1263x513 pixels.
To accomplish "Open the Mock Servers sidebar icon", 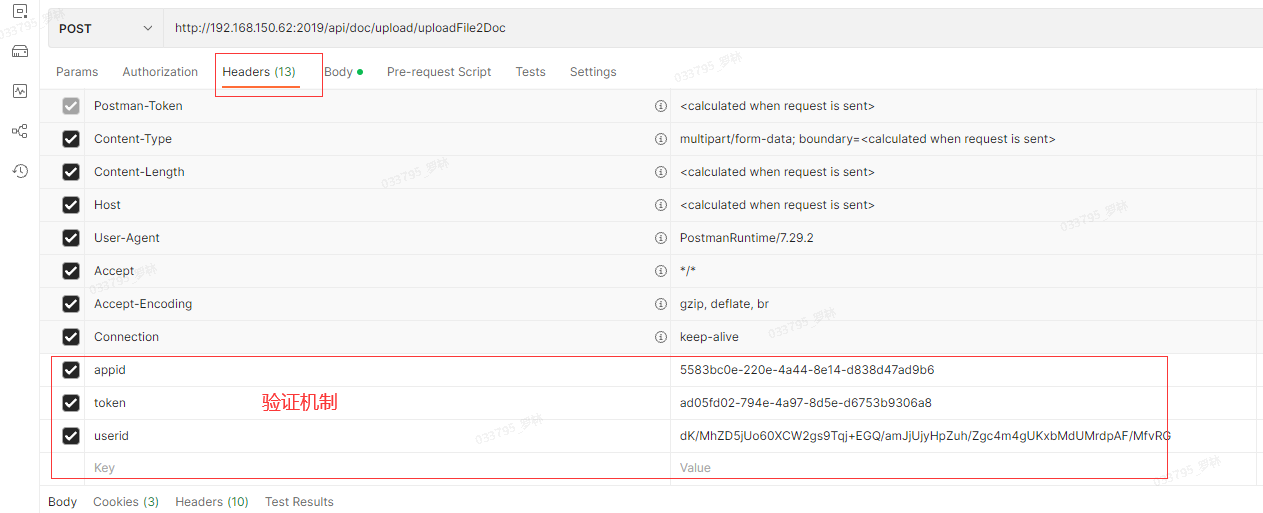I will pos(19,51).
